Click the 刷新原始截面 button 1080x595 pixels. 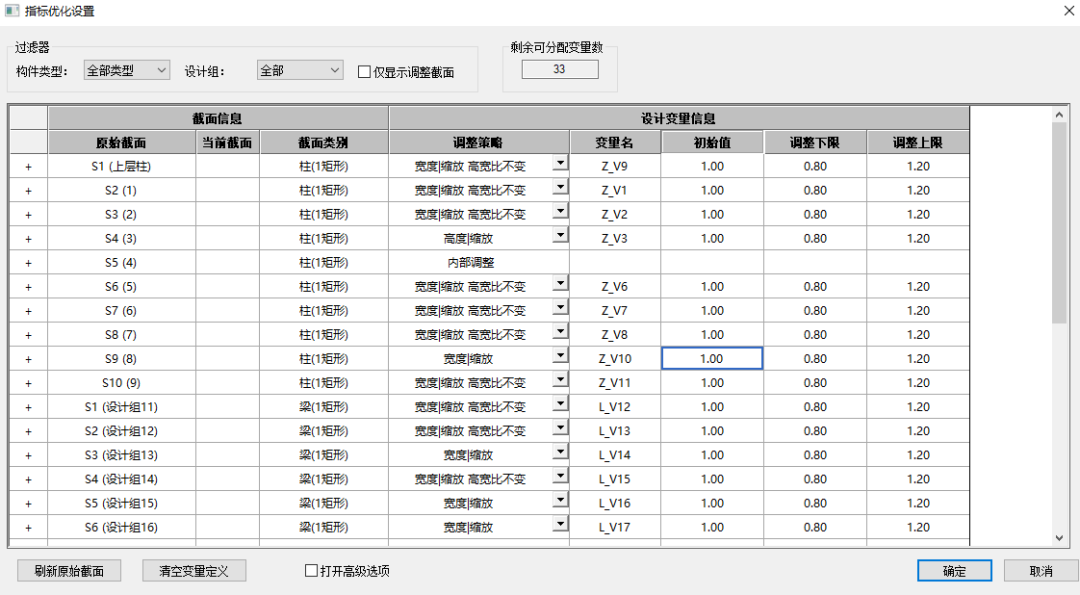pyautogui.click(x=68, y=570)
